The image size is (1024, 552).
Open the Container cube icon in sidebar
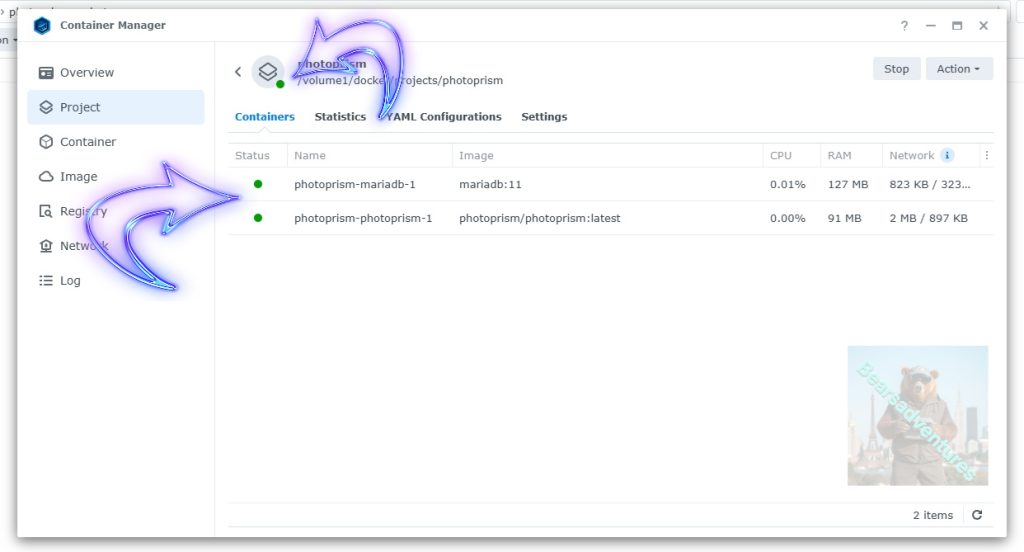[46, 142]
